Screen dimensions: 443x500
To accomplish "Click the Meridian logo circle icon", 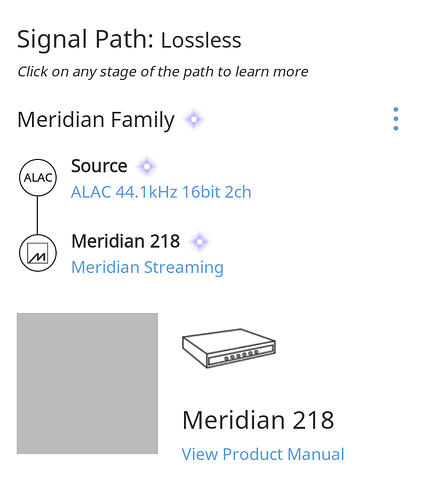I will [38, 253].
